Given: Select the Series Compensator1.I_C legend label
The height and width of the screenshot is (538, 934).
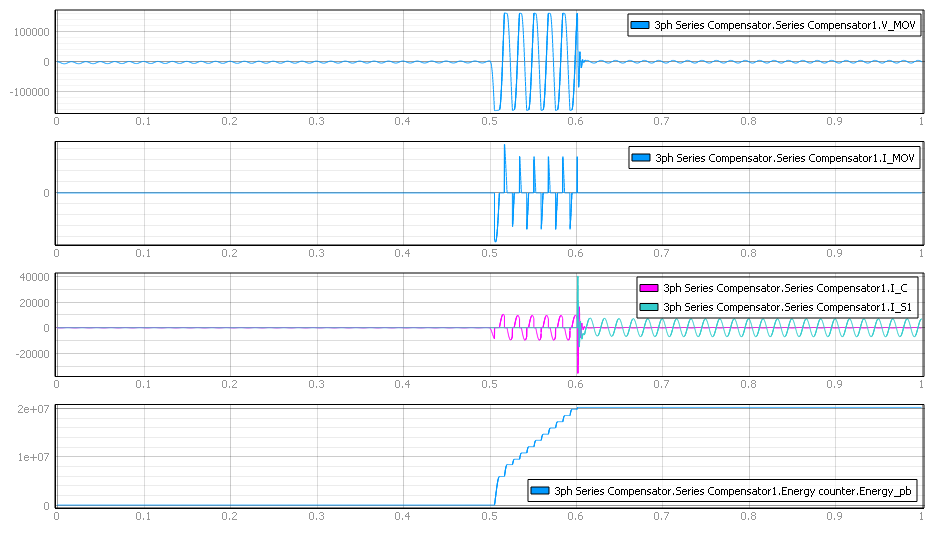Looking at the screenshot, I should (x=787, y=288).
